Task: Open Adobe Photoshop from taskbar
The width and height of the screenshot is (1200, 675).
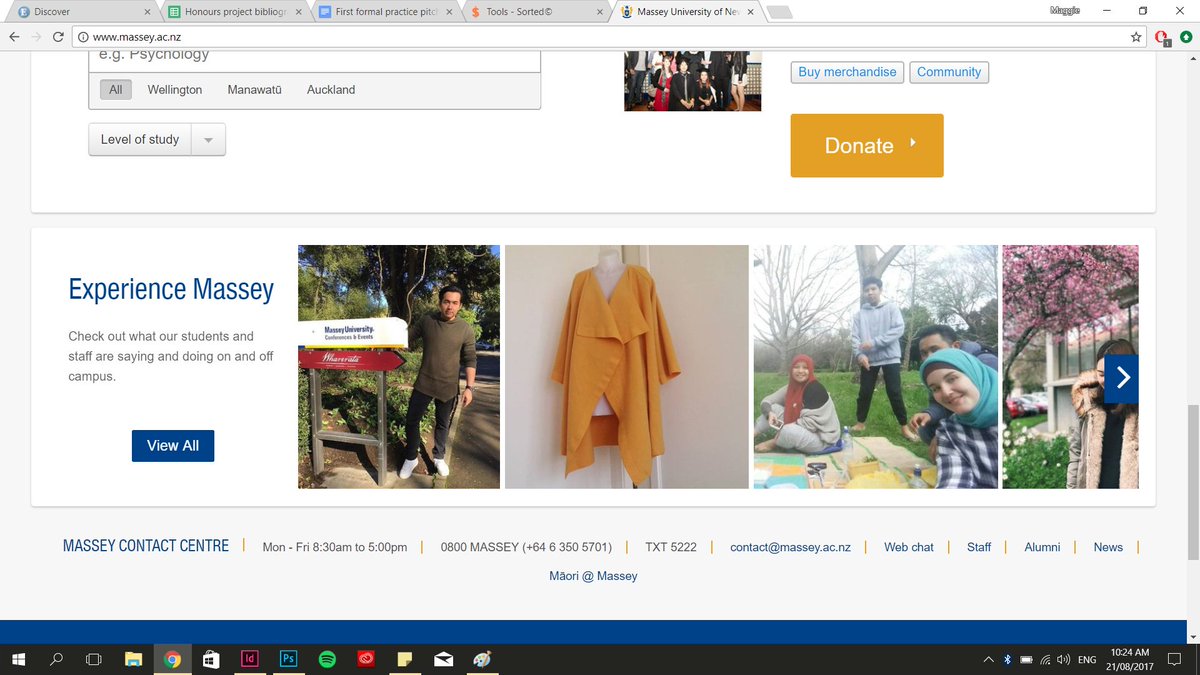Action: pyautogui.click(x=288, y=660)
